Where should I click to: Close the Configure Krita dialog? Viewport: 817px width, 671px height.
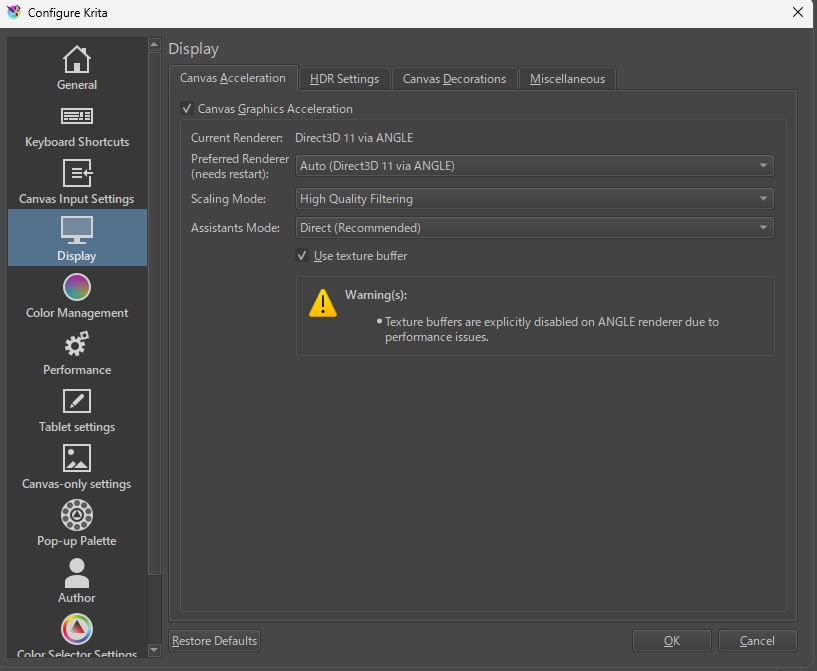[x=798, y=12]
